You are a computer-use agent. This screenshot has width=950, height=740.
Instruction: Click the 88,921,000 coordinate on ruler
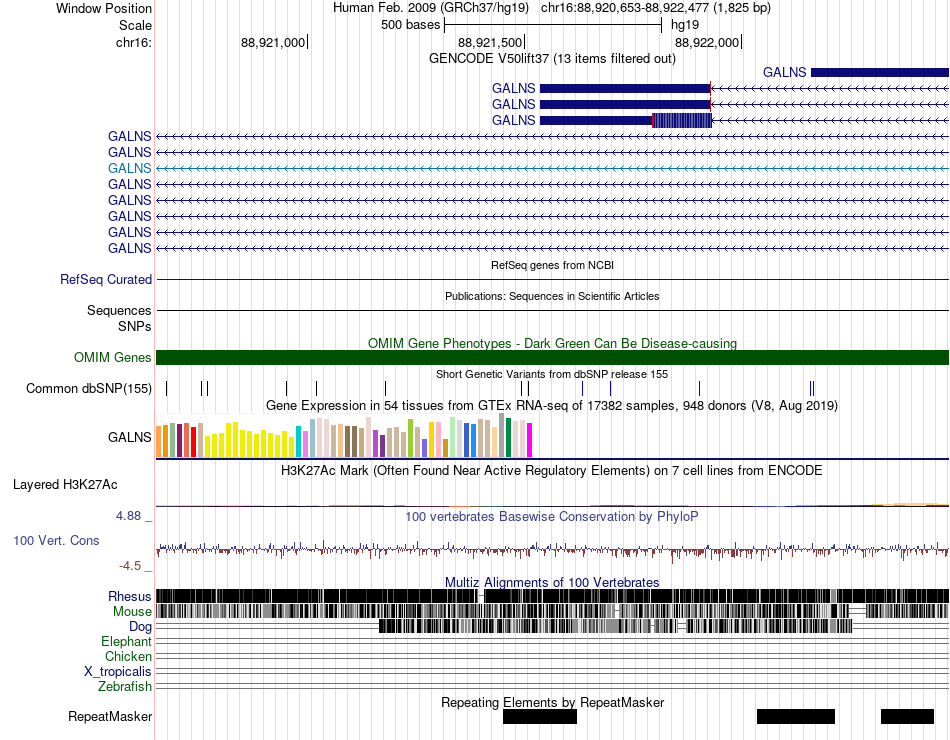(273, 42)
